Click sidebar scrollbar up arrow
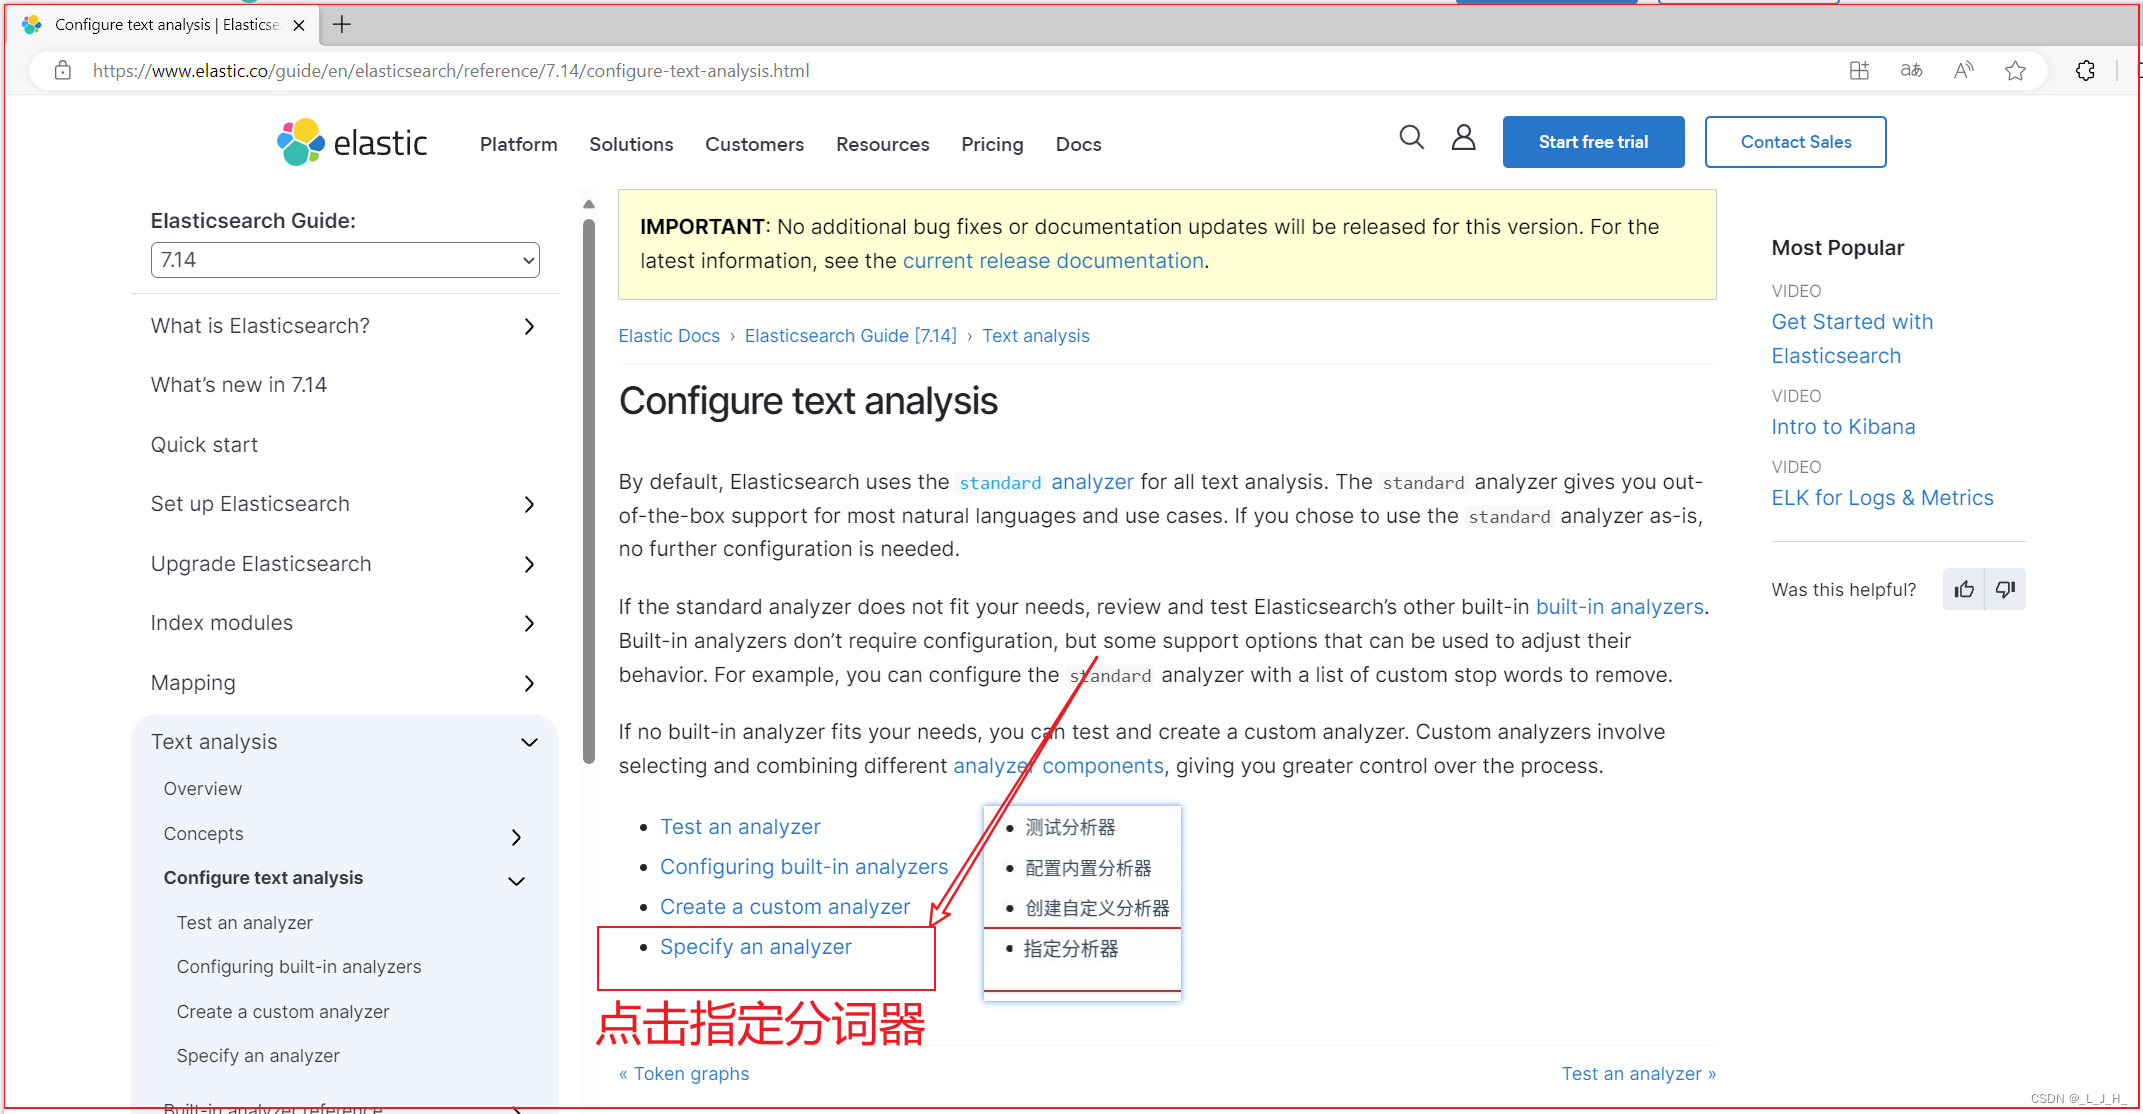2143x1114 pixels. coord(589,204)
